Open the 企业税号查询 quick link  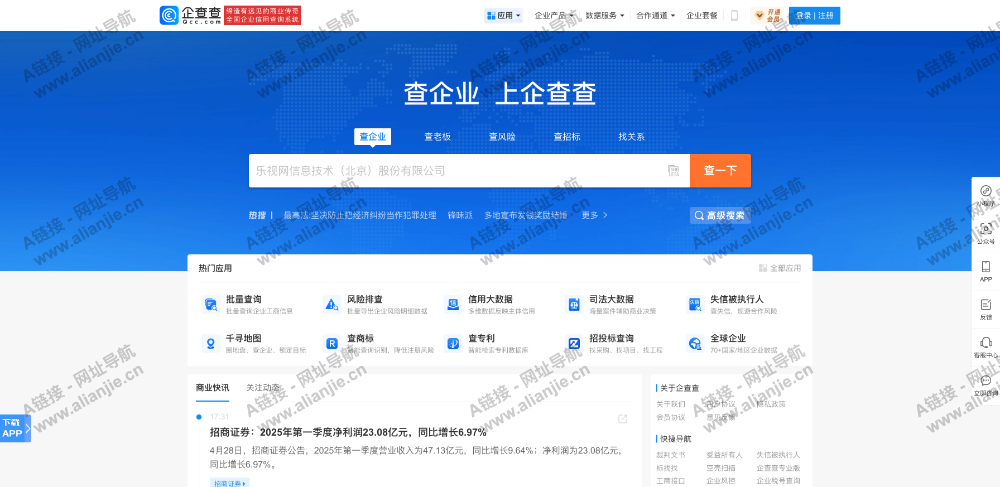point(778,481)
